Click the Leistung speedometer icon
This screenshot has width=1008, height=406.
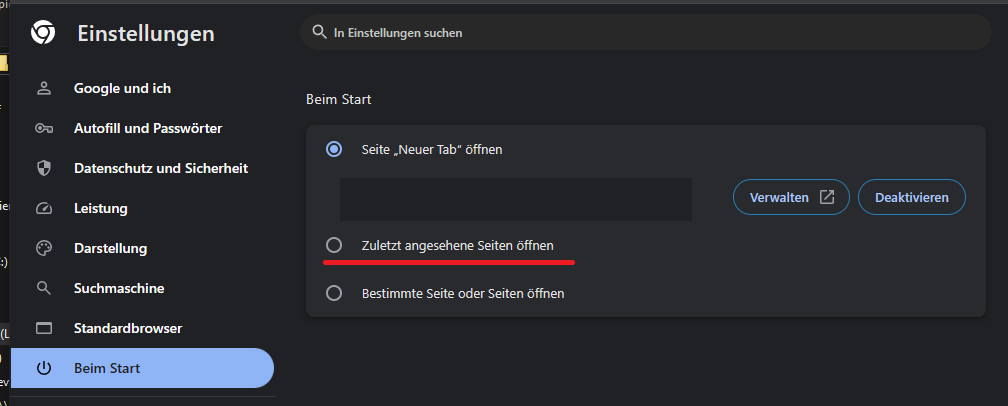pyautogui.click(x=43, y=208)
